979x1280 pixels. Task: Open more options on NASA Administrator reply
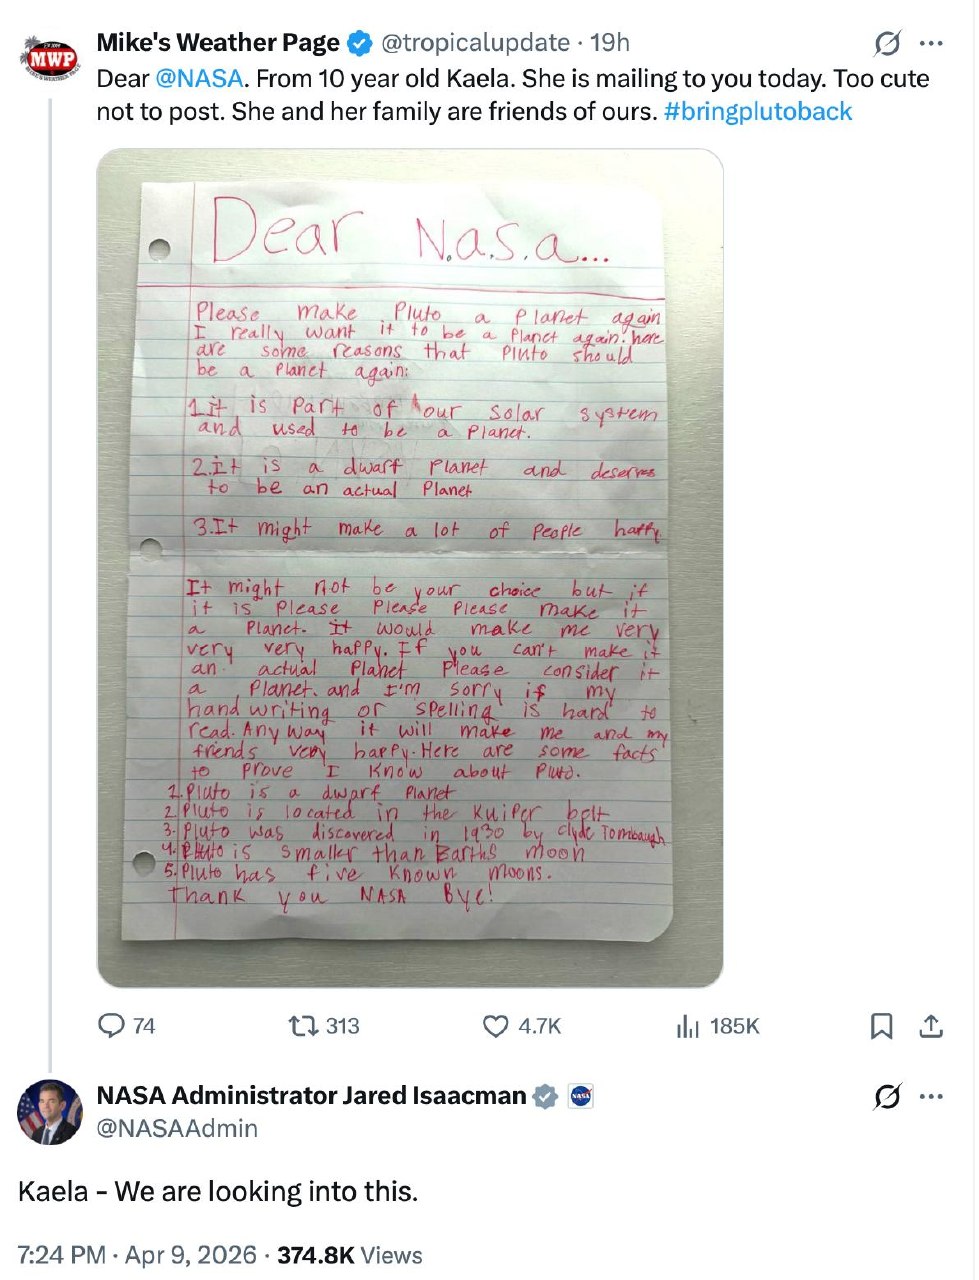931,1096
